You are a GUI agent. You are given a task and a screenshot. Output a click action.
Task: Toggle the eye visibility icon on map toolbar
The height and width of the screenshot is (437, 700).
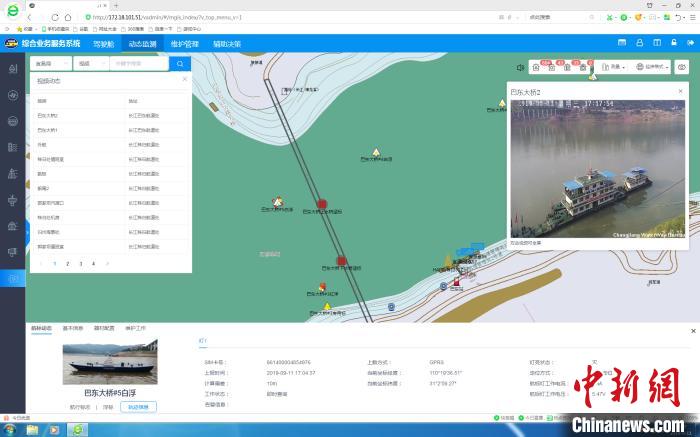coord(683,67)
